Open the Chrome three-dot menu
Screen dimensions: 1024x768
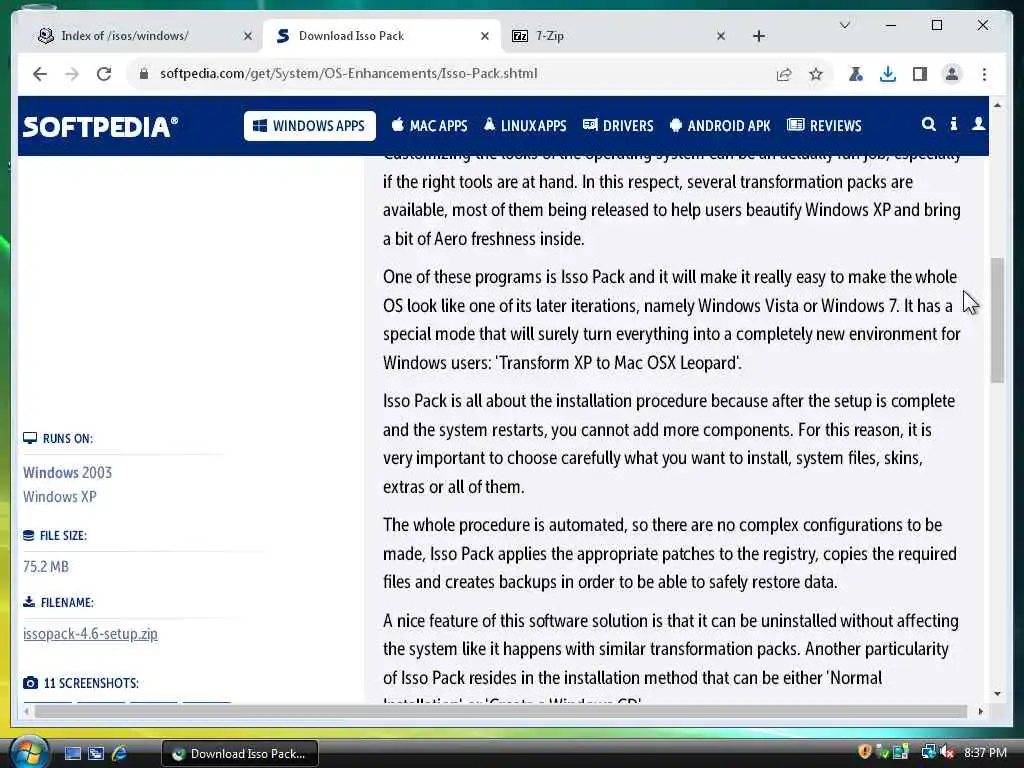click(984, 74)
